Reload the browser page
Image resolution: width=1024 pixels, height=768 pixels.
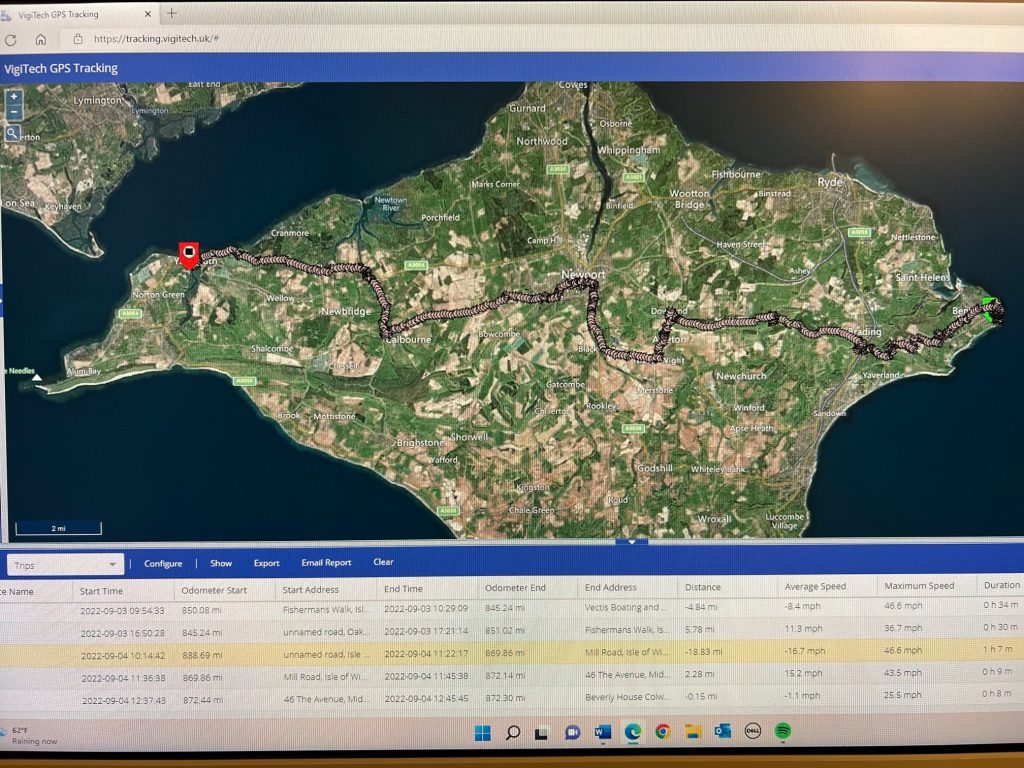[11, 40]
